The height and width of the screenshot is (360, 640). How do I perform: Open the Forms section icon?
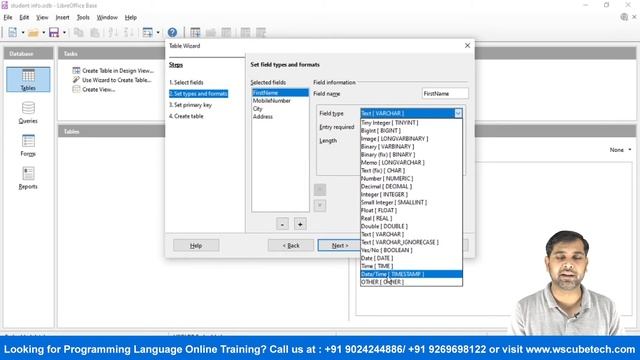[x=28, y=145]
